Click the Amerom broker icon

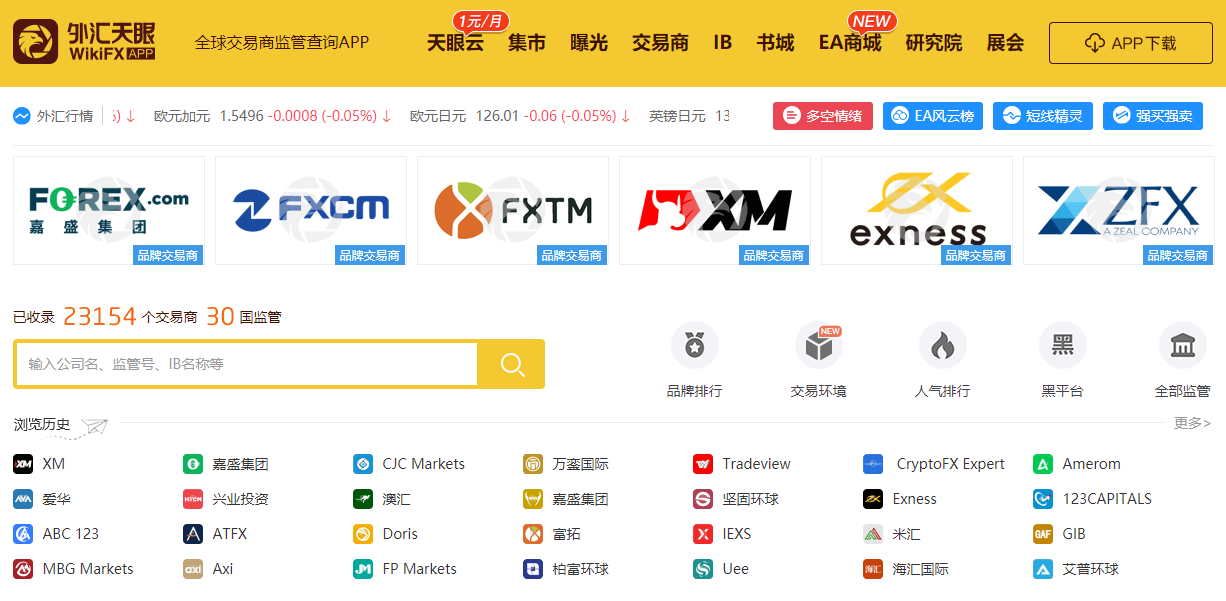(1043, 464)
